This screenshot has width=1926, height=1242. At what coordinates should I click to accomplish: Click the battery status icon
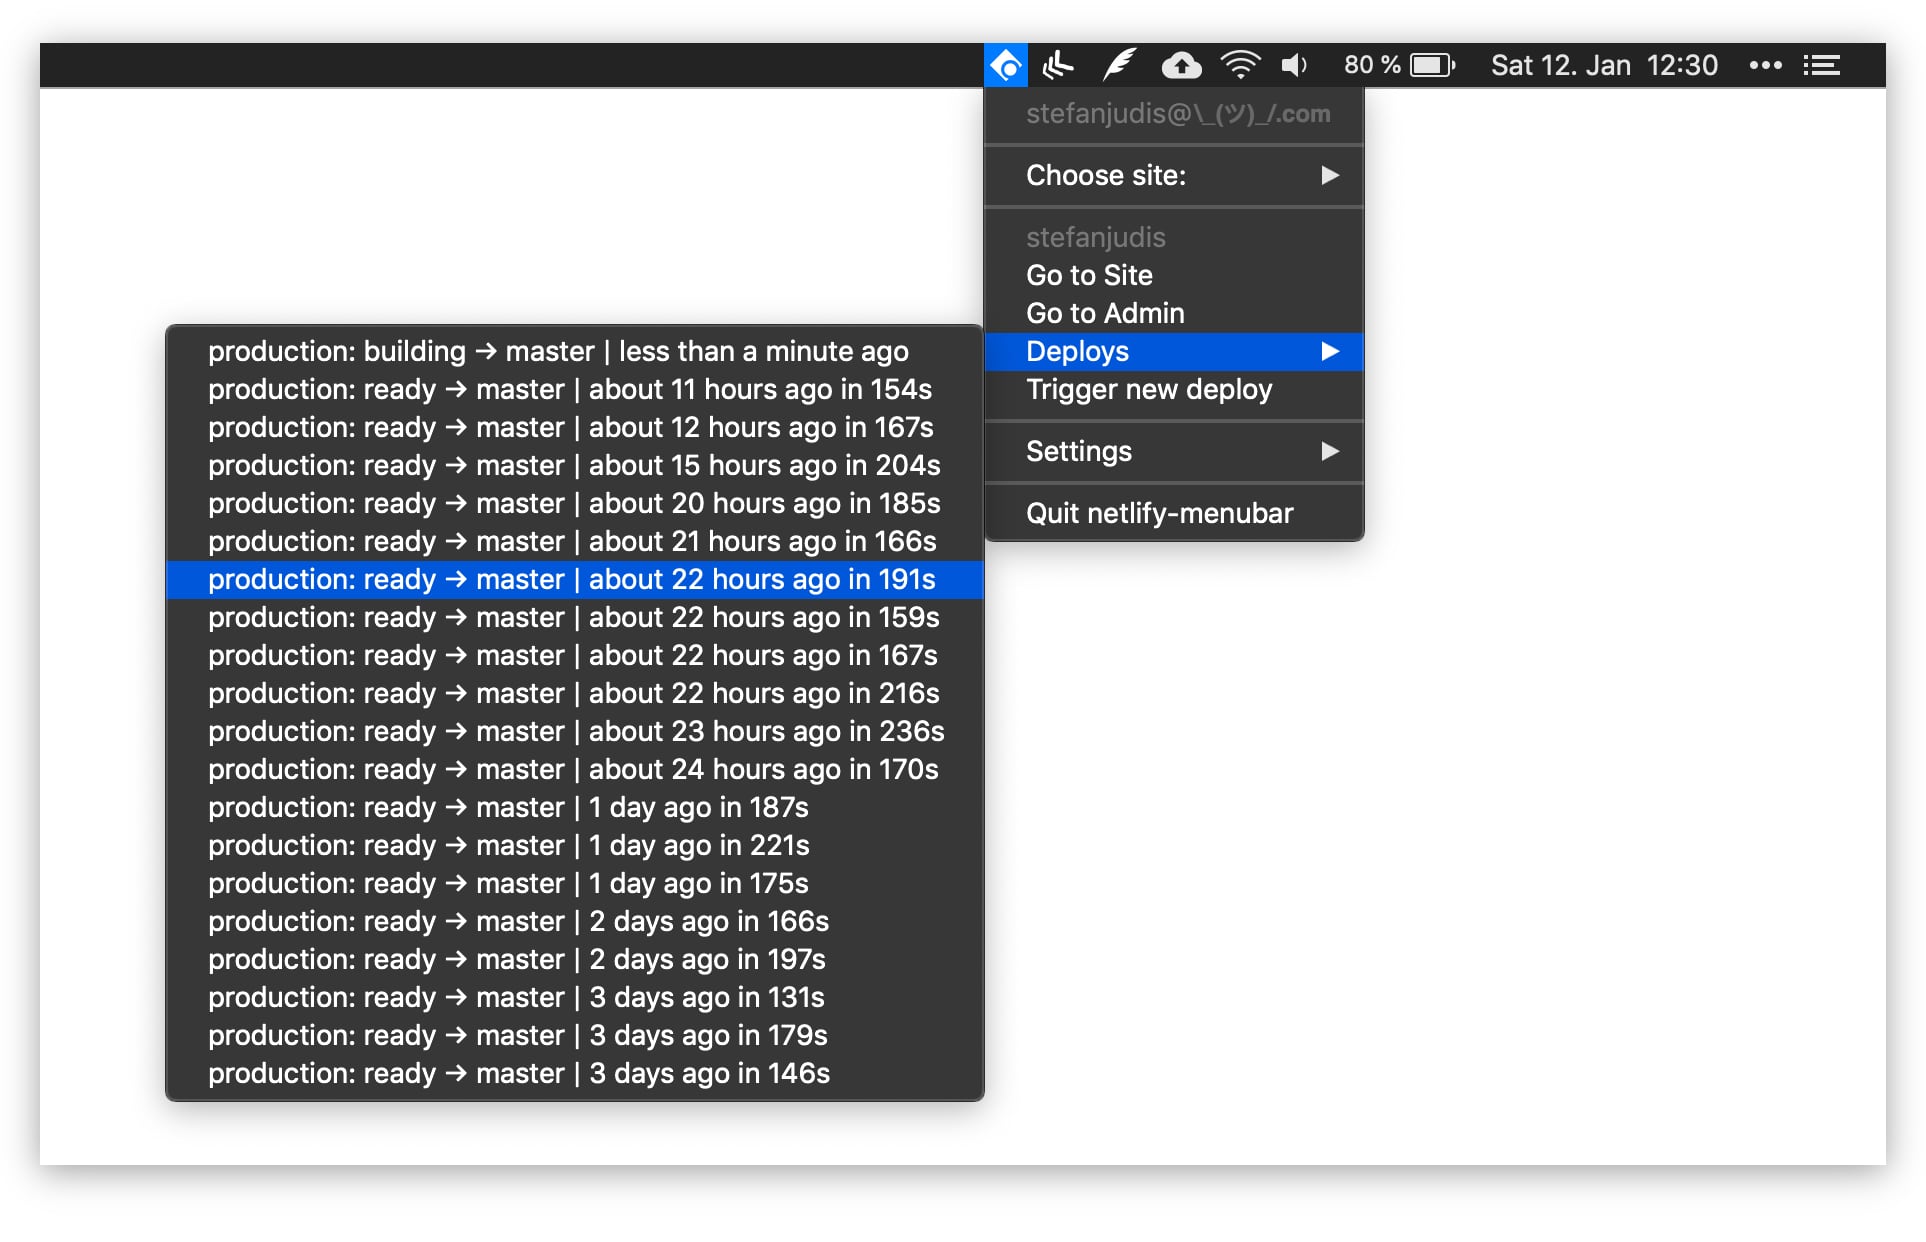point(1432,66)
